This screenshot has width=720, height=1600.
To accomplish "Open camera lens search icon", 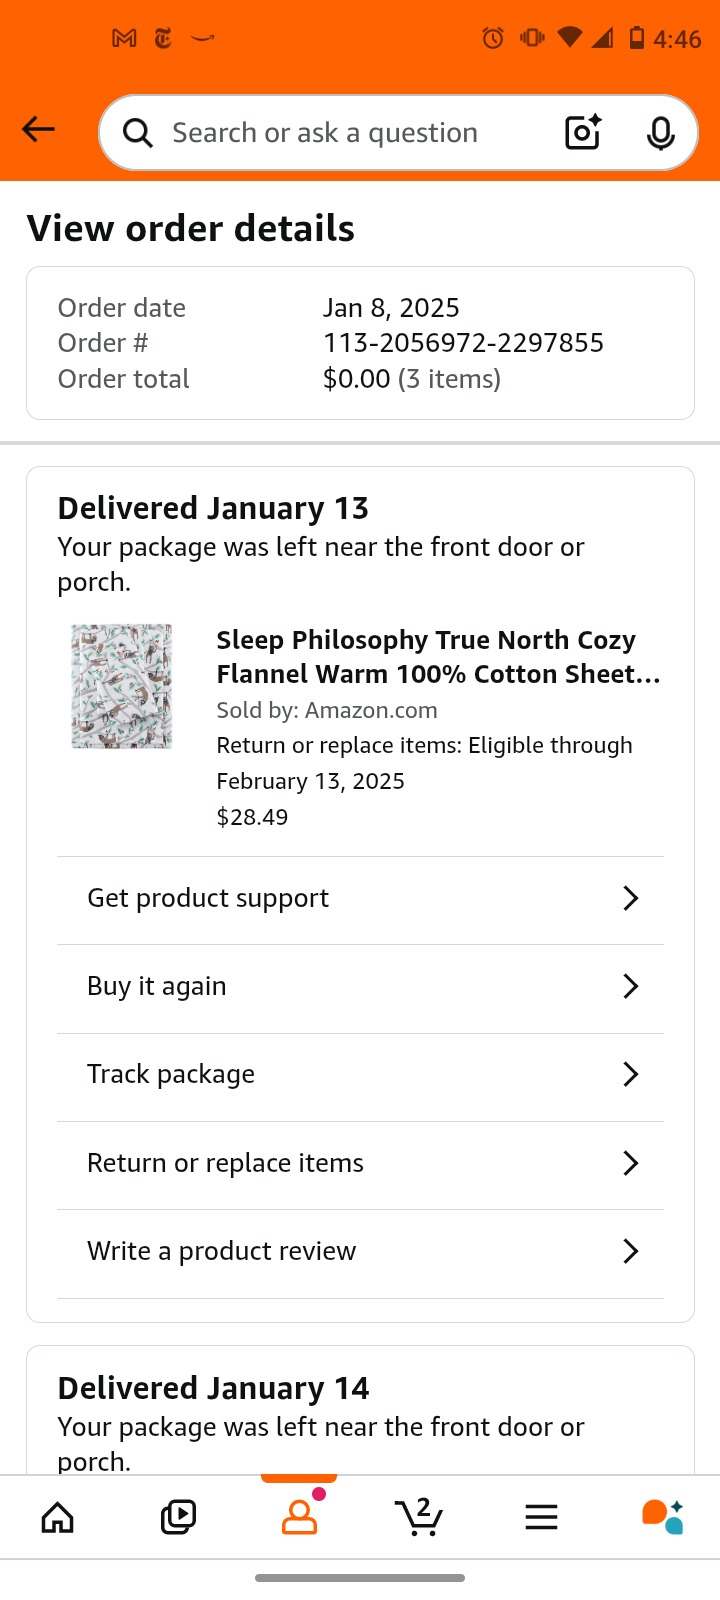I will (x=583, y=133).
